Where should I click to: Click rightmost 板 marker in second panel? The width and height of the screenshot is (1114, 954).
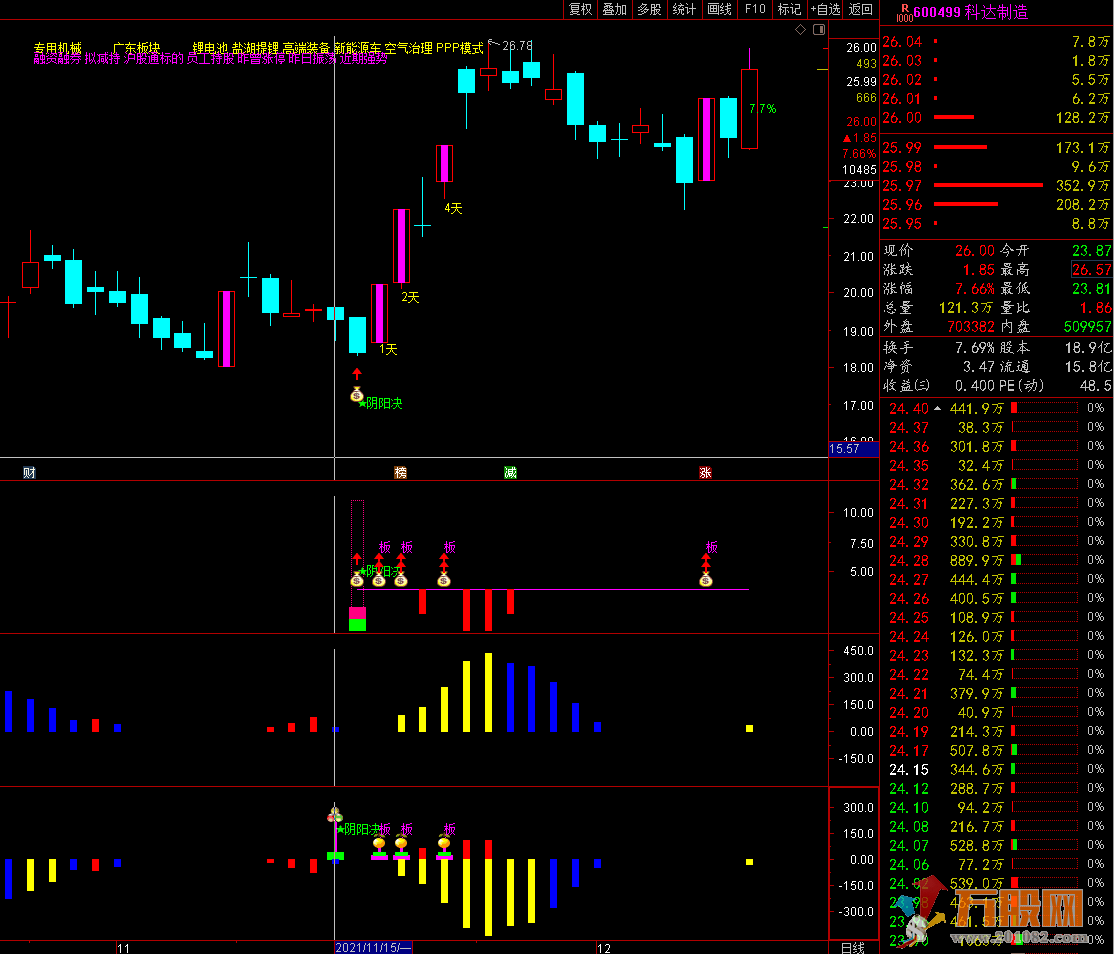[711, 547]
